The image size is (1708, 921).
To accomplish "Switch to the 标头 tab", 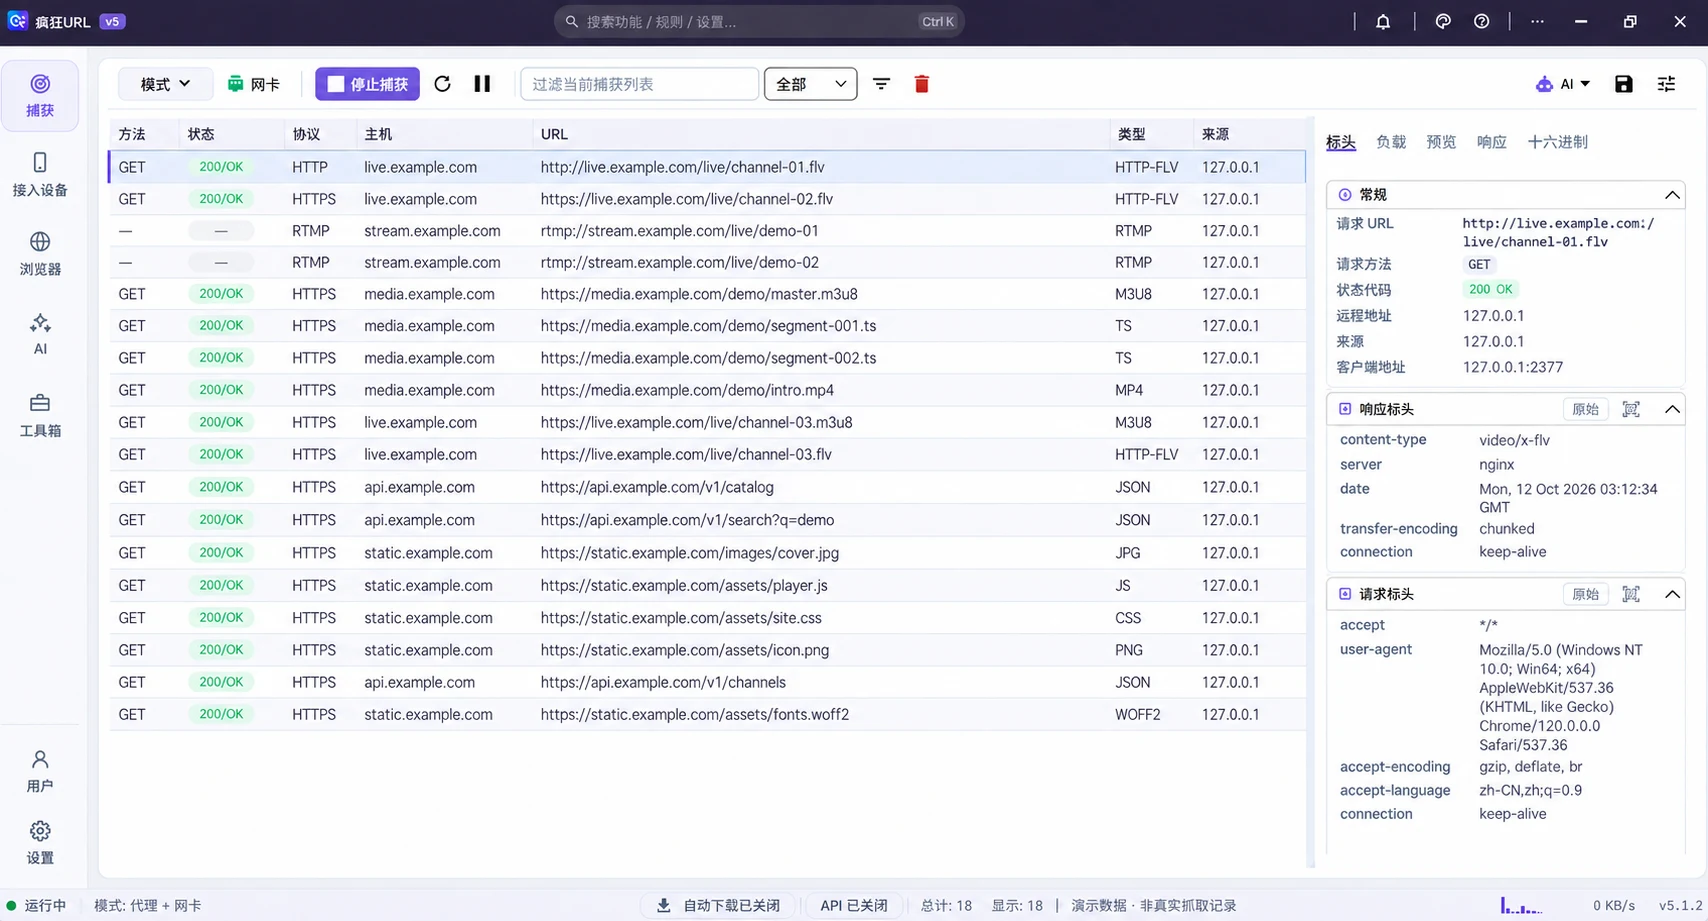I will [1341, 142].
